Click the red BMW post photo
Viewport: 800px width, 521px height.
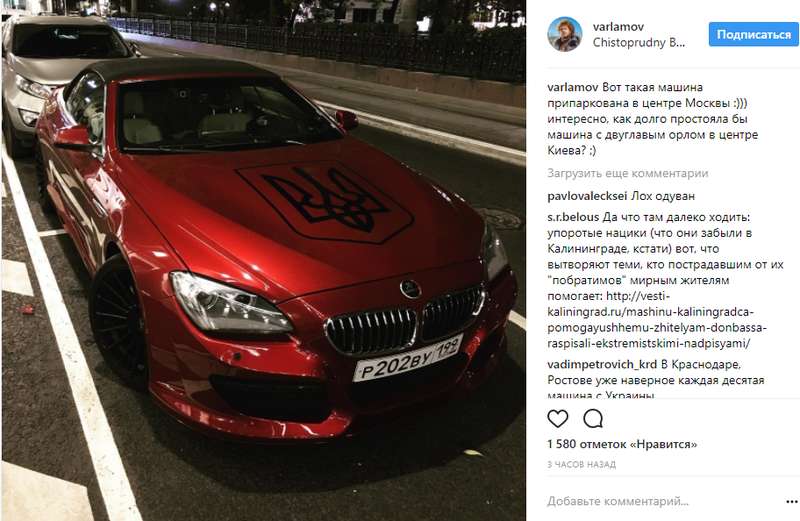(264, 260)
